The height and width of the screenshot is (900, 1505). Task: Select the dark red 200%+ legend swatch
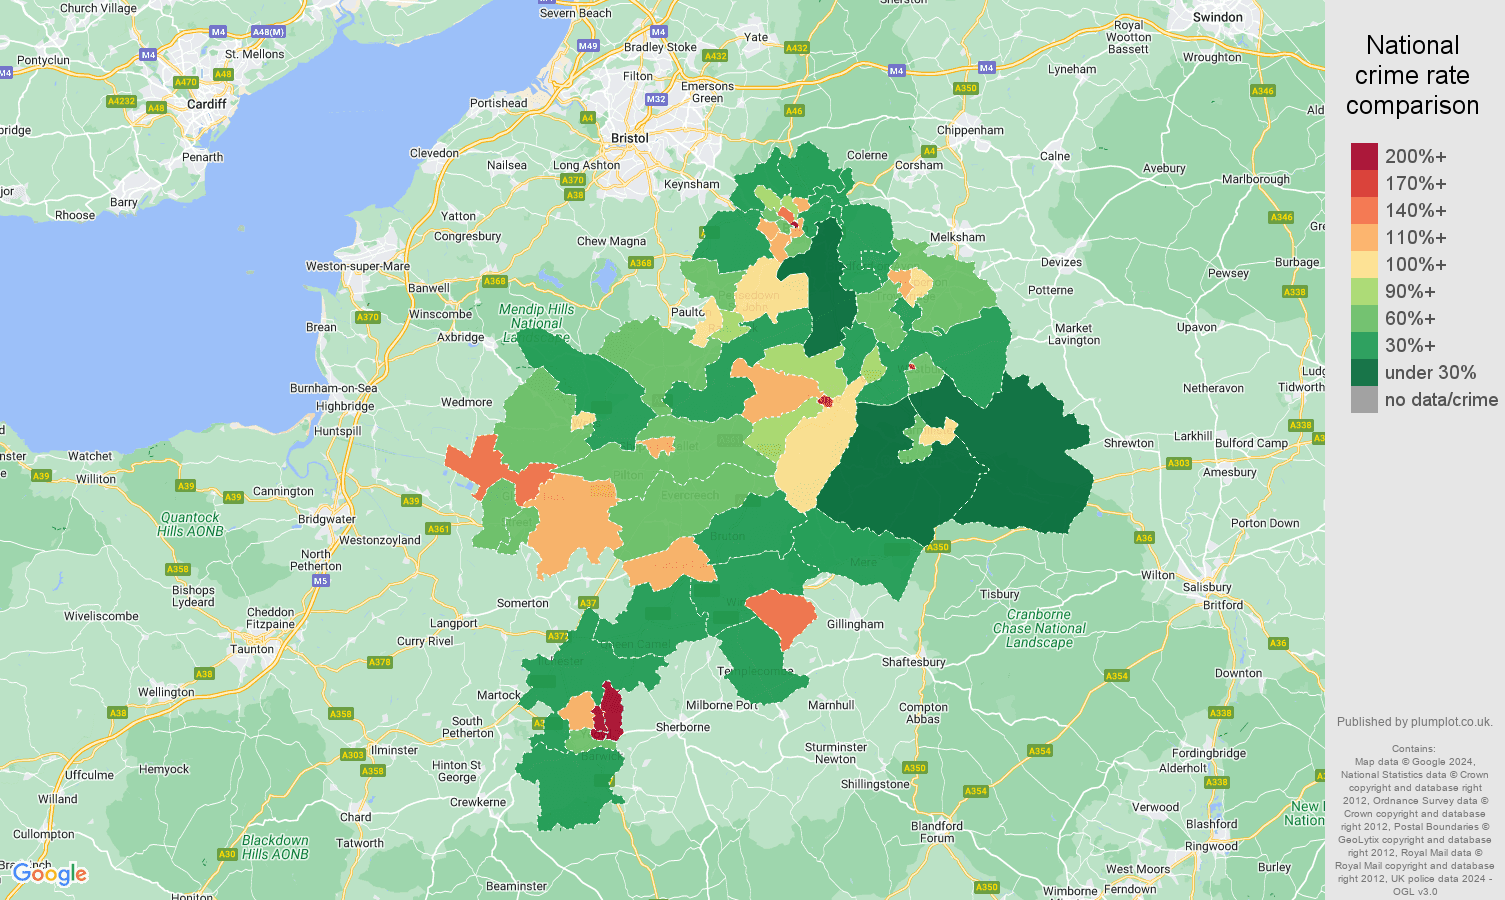coord(1365,155)
